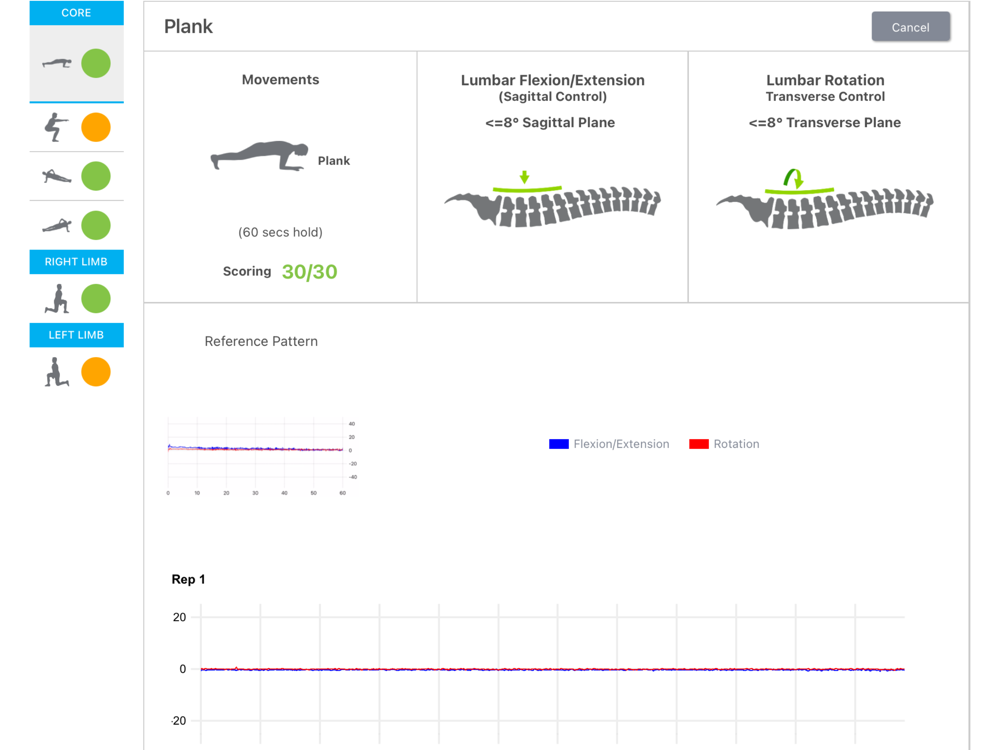
Task: Expand the LEFT LIMB section header
Action: [77, 335]
